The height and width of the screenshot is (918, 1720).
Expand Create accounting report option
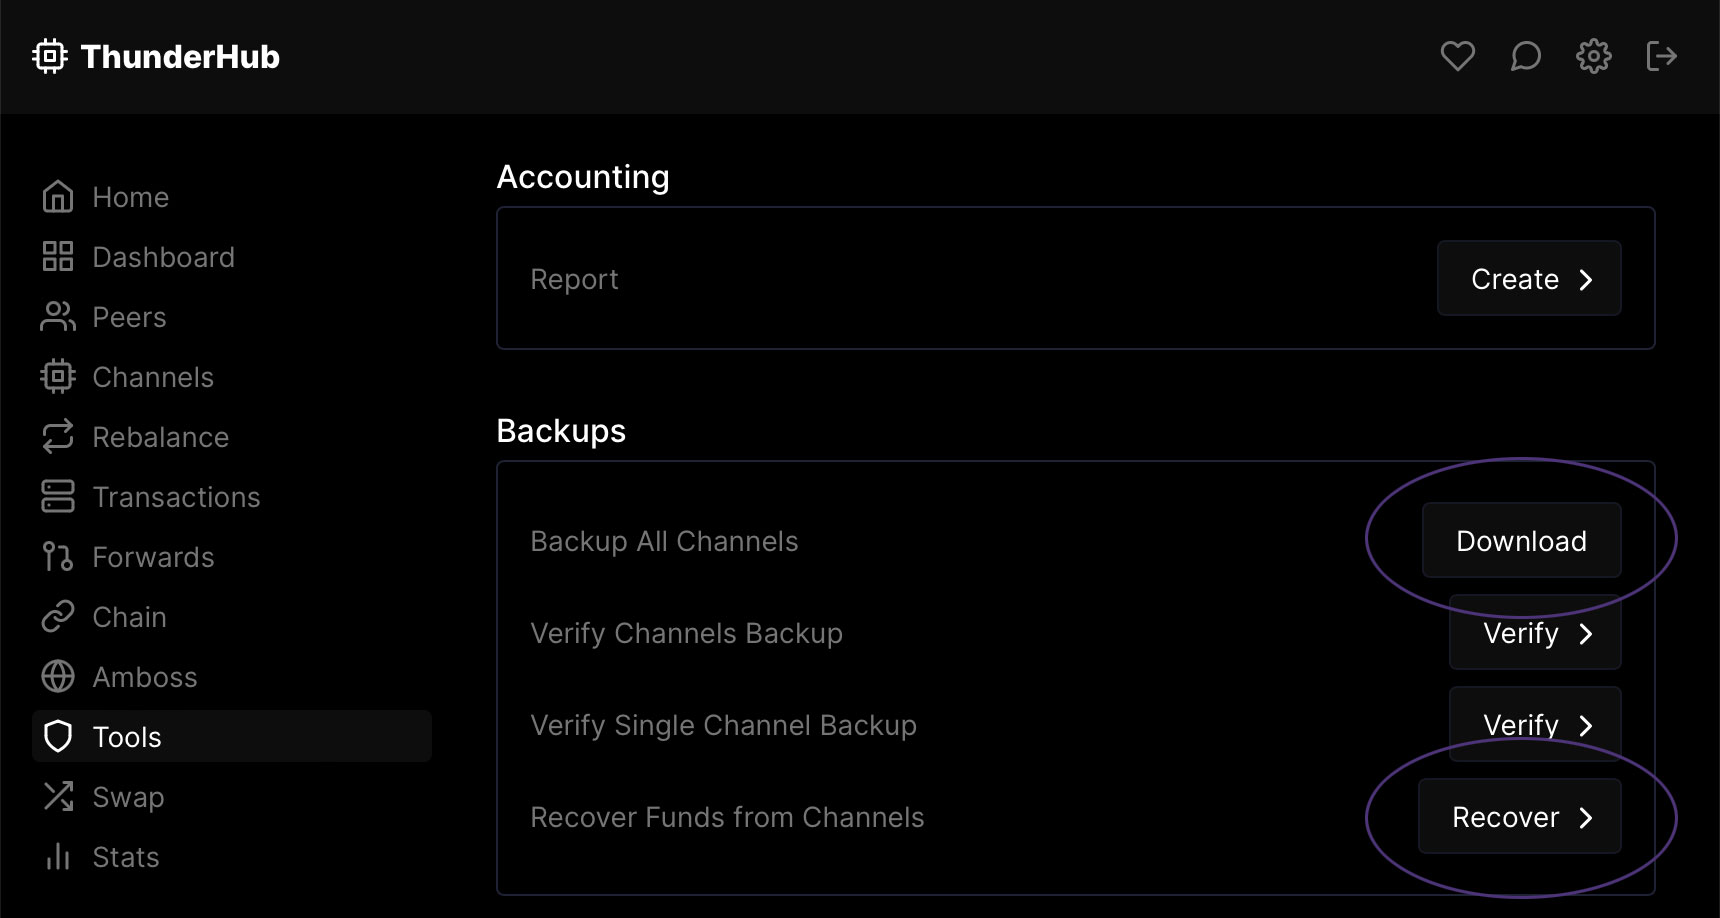pyautogui.click(x=1528, y=279)
